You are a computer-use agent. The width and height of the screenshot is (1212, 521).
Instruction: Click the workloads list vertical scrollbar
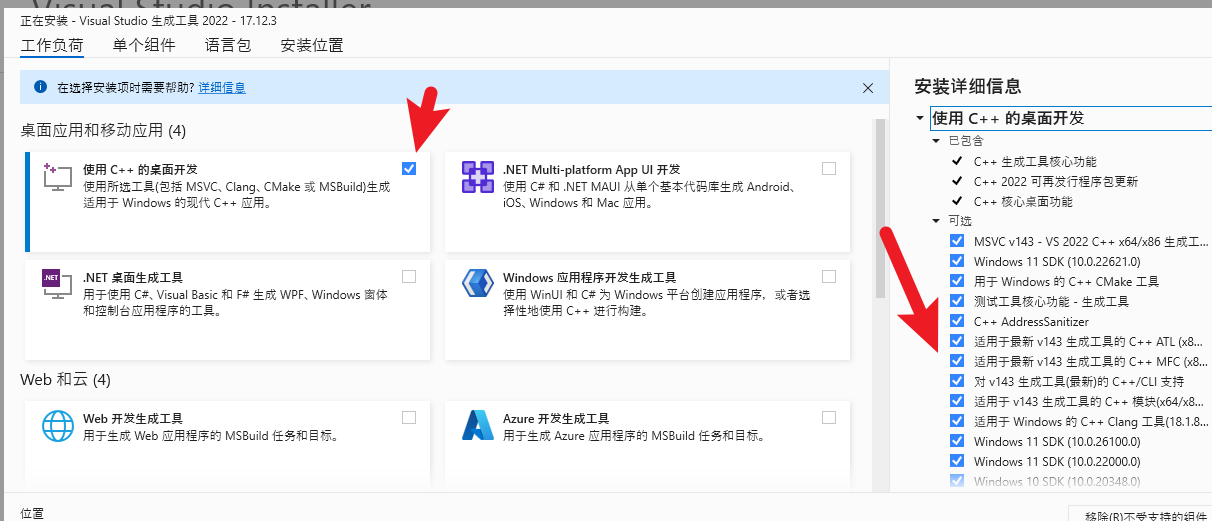[881, 208]
